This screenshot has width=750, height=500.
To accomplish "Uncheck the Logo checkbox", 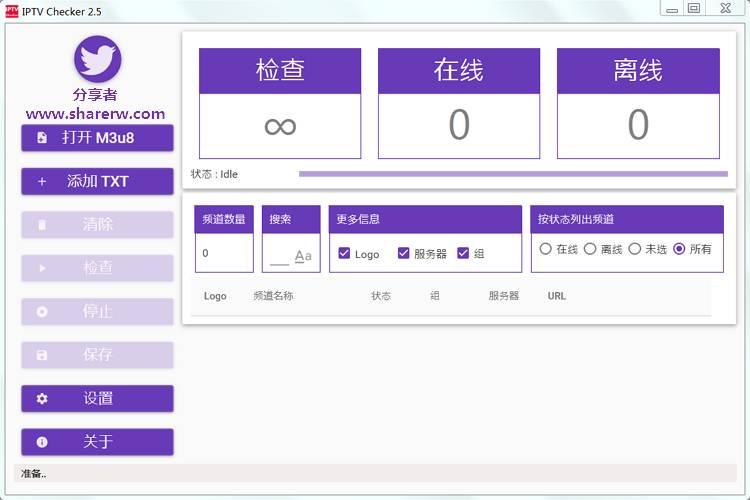I will tap(344, 253).
